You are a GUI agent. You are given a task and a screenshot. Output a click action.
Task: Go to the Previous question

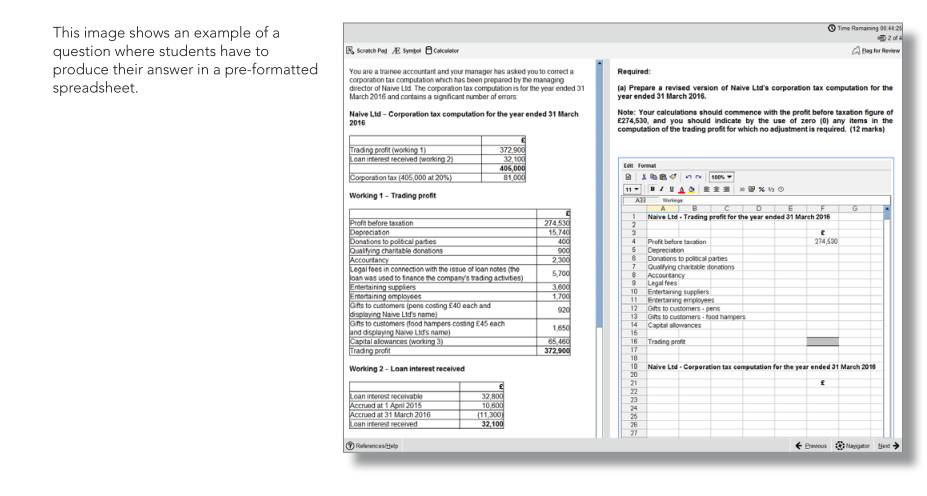point(807,472)
